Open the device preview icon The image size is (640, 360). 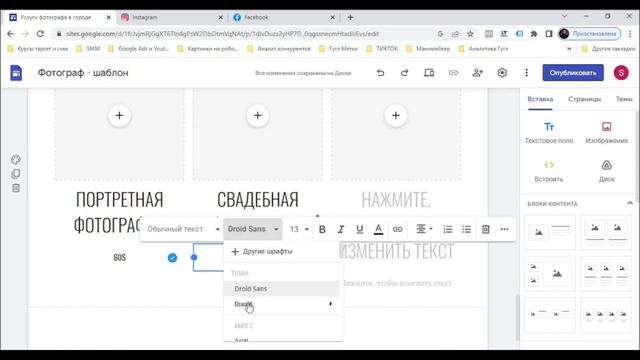[x=429, y=73]
